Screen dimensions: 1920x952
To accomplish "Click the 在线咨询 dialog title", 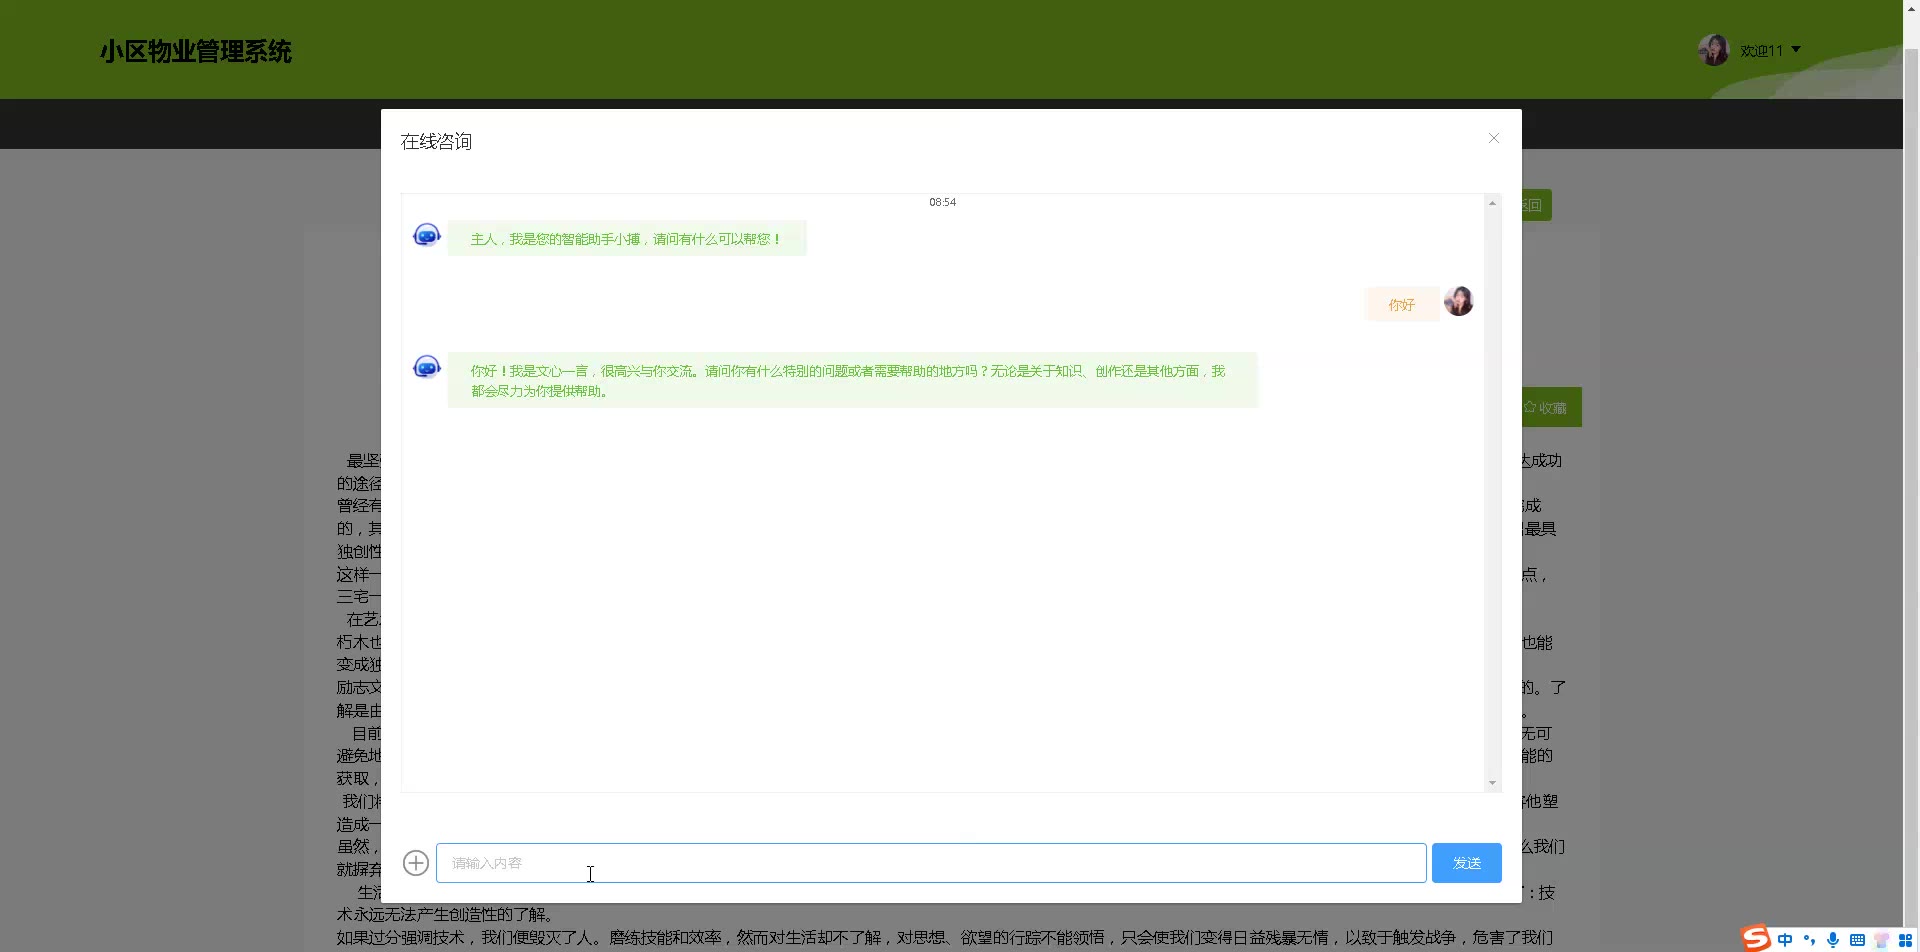I will click(x=436, y=142).
